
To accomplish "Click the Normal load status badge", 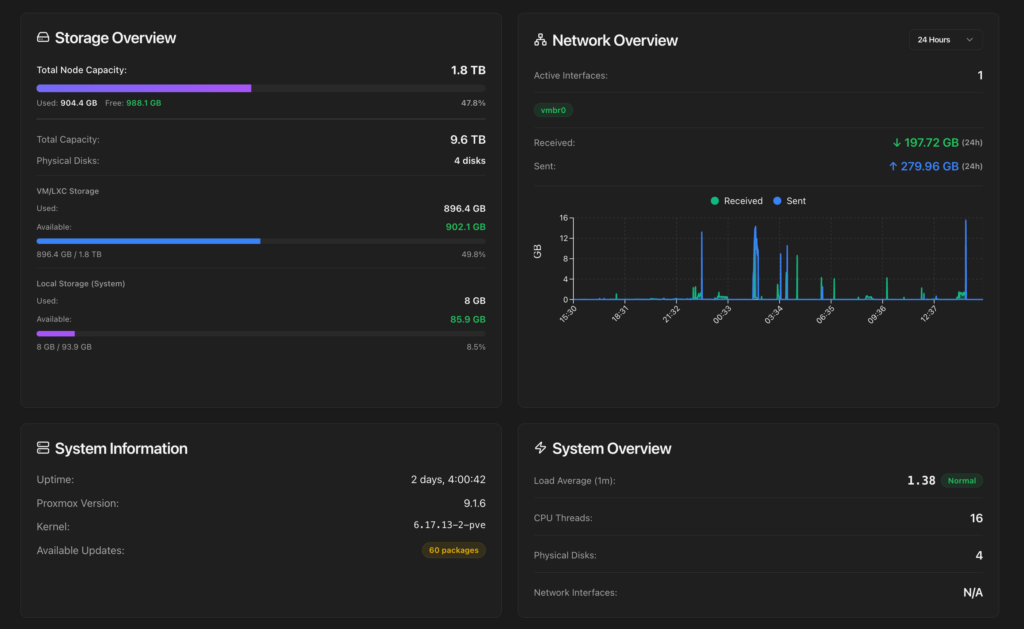I will coord(961,480).
